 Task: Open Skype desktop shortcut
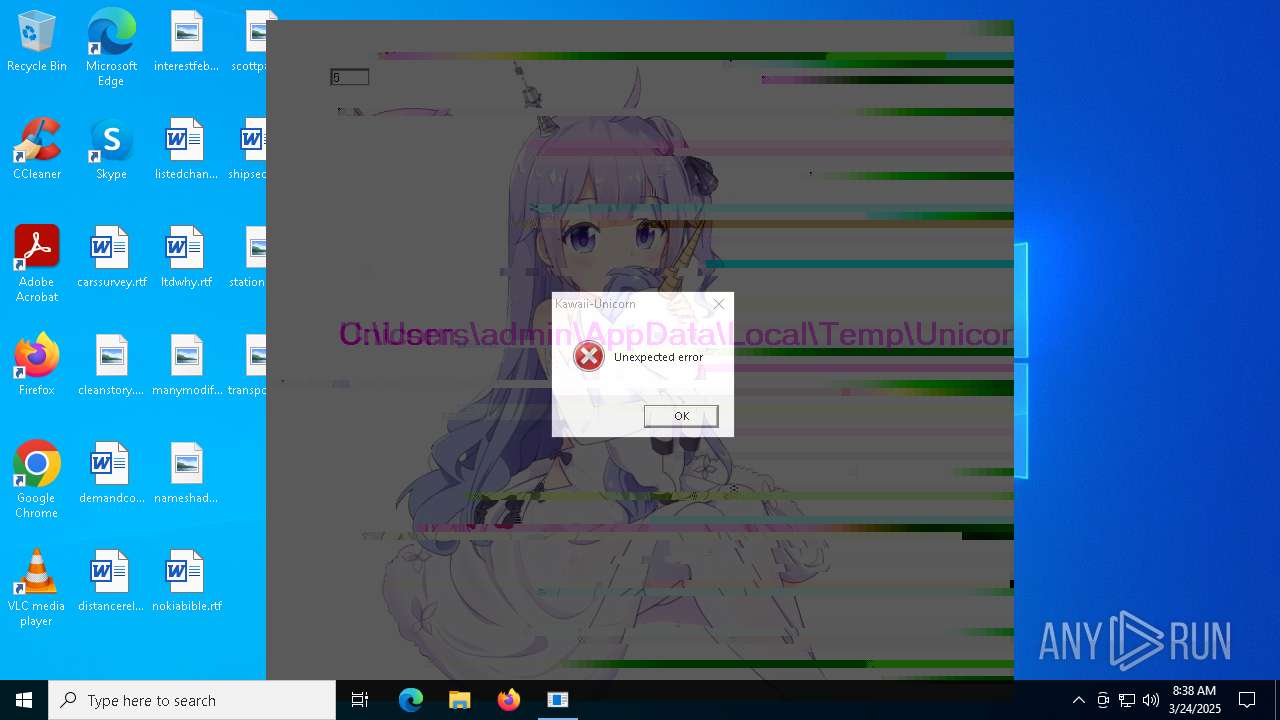click(x=111, y=150)
